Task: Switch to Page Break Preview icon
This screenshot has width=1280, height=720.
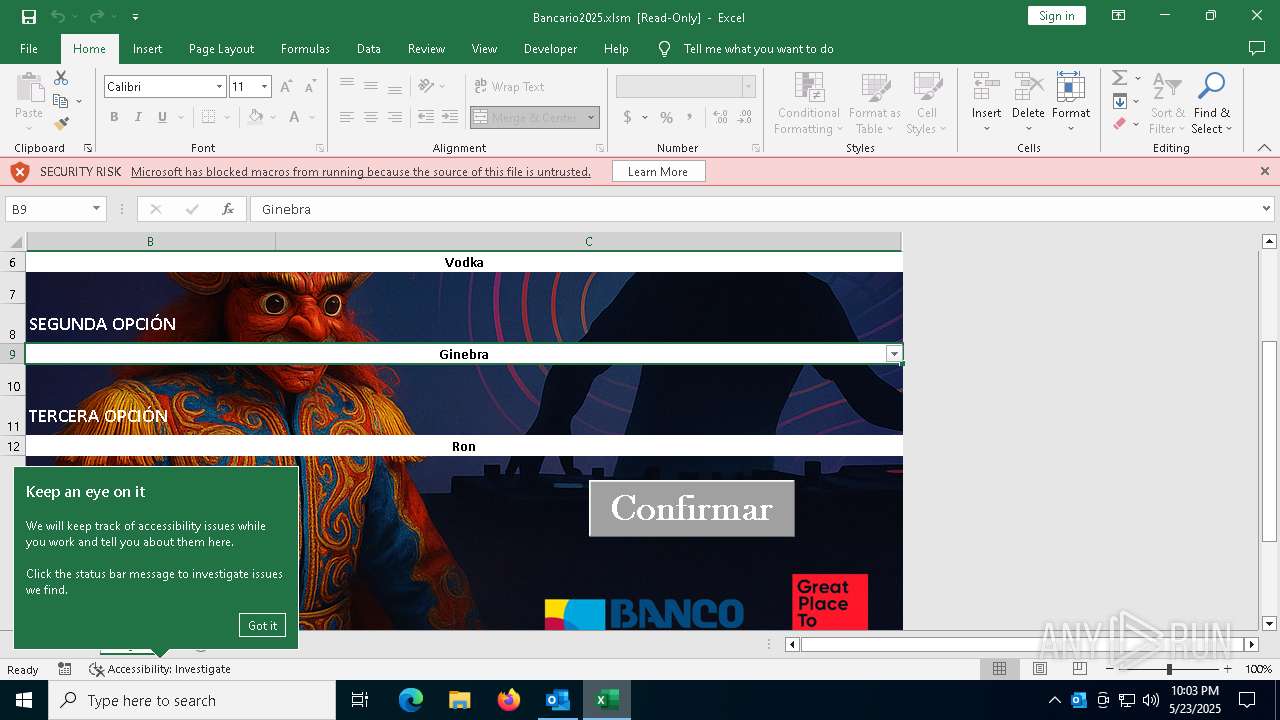Action: point(1079,669)
